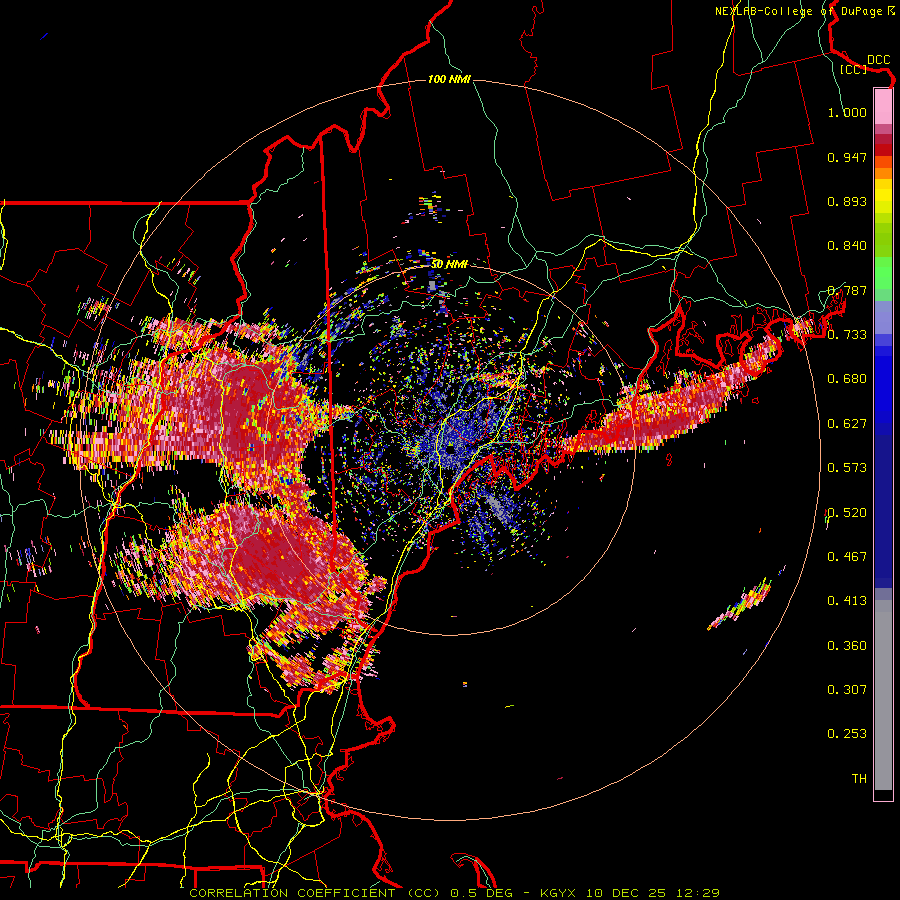Pick the gray lower color bar segment
Image resolution: width=900 pixels, height=900 pixels.
click(x=883, y=695)
